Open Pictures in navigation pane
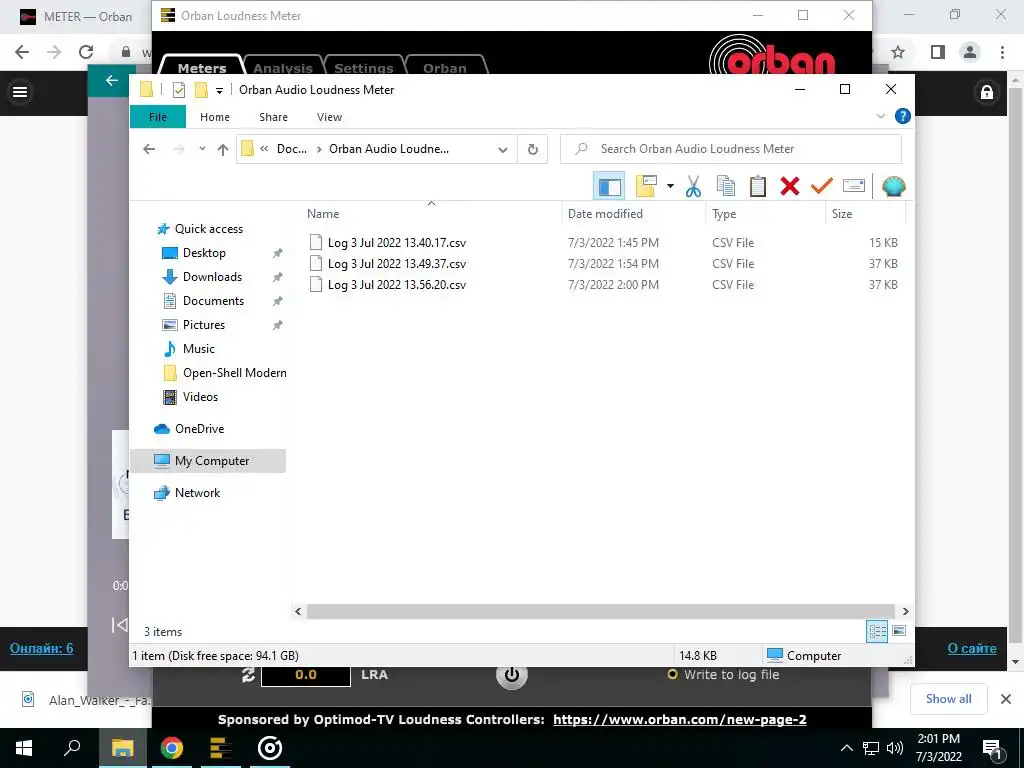This screenshot has width=1024, height=768. pyautogui.click(x=203, y=325)
